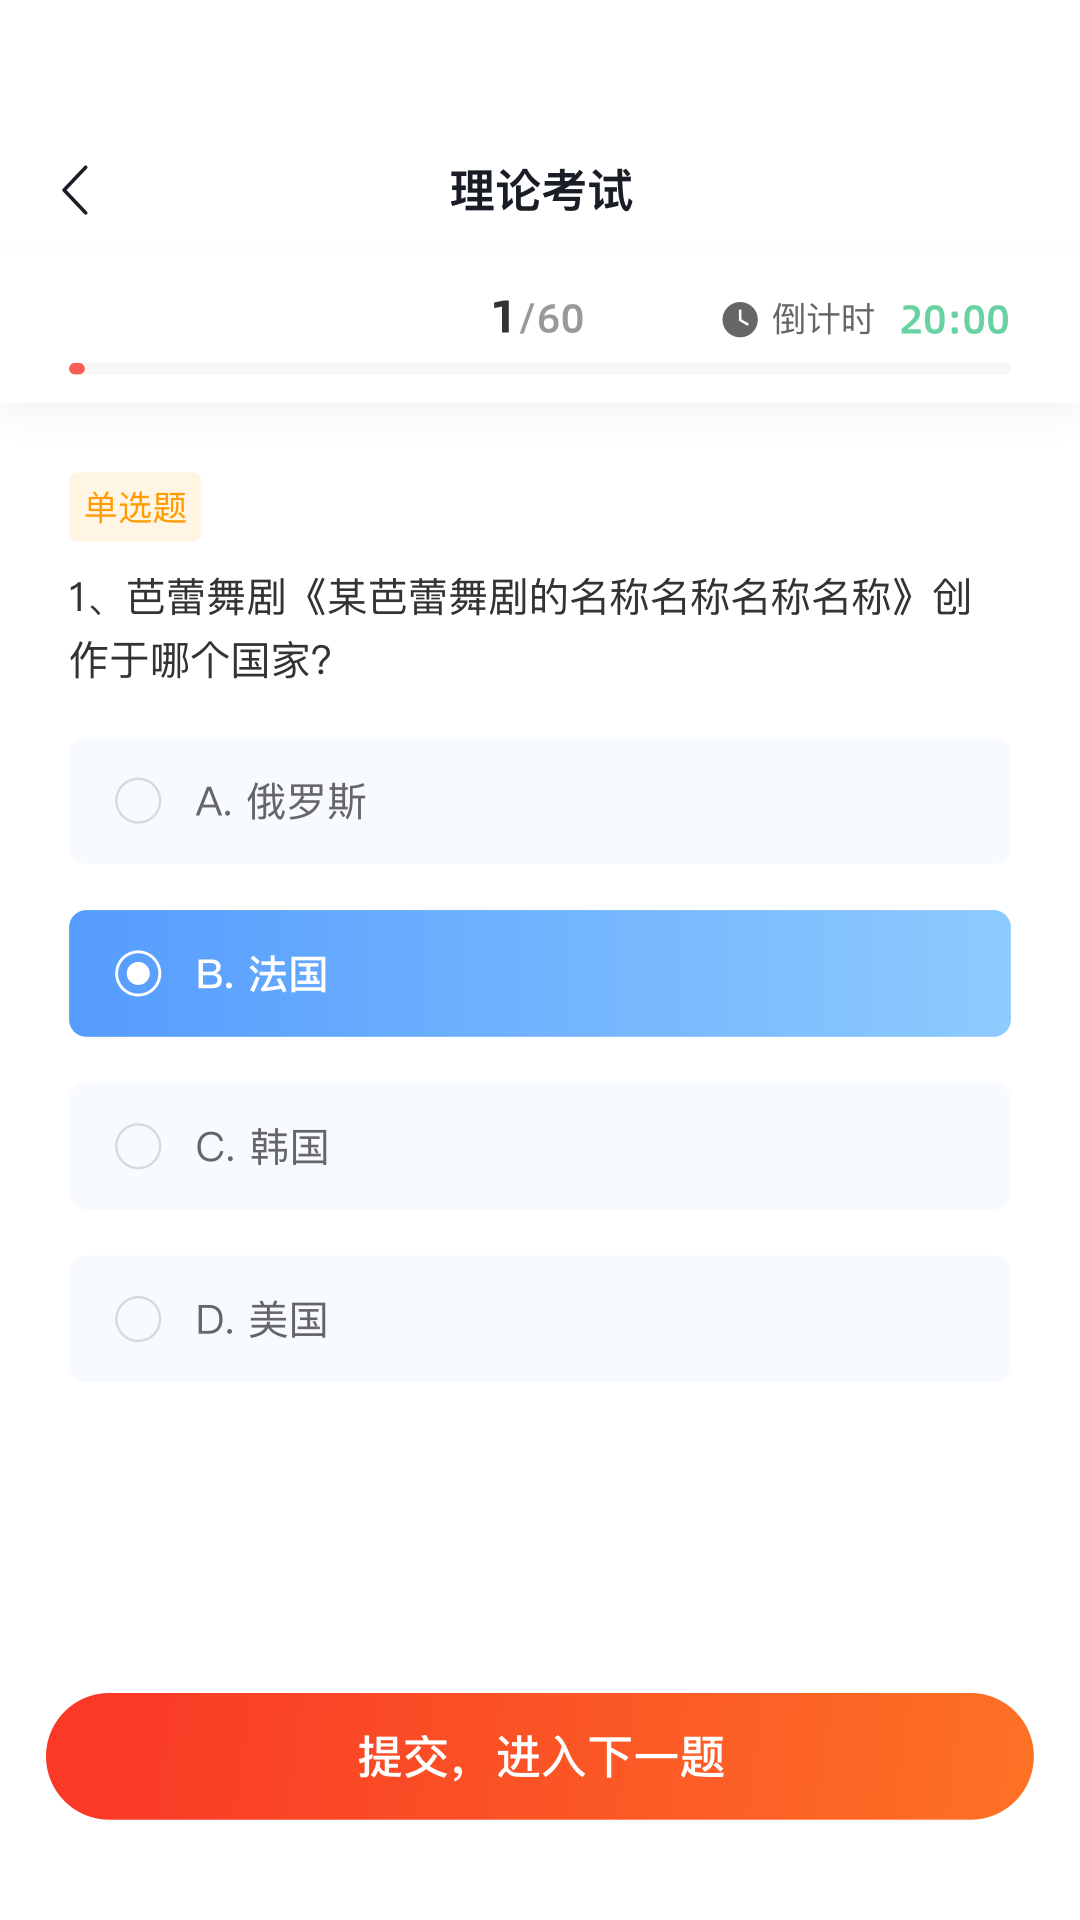Click the green 20:00 timer value
The height and width of the screenshot is (1920, 1080).
954,320
